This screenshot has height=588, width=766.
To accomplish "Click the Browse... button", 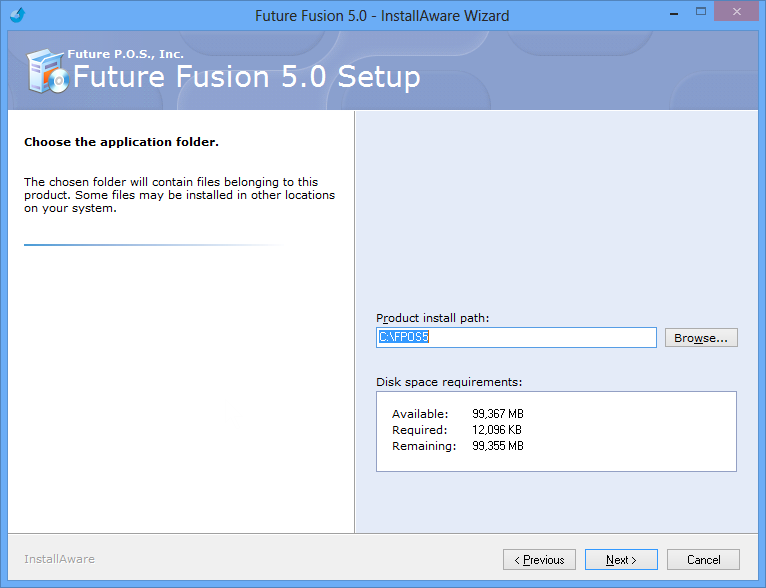I will [x=701, y=337].
